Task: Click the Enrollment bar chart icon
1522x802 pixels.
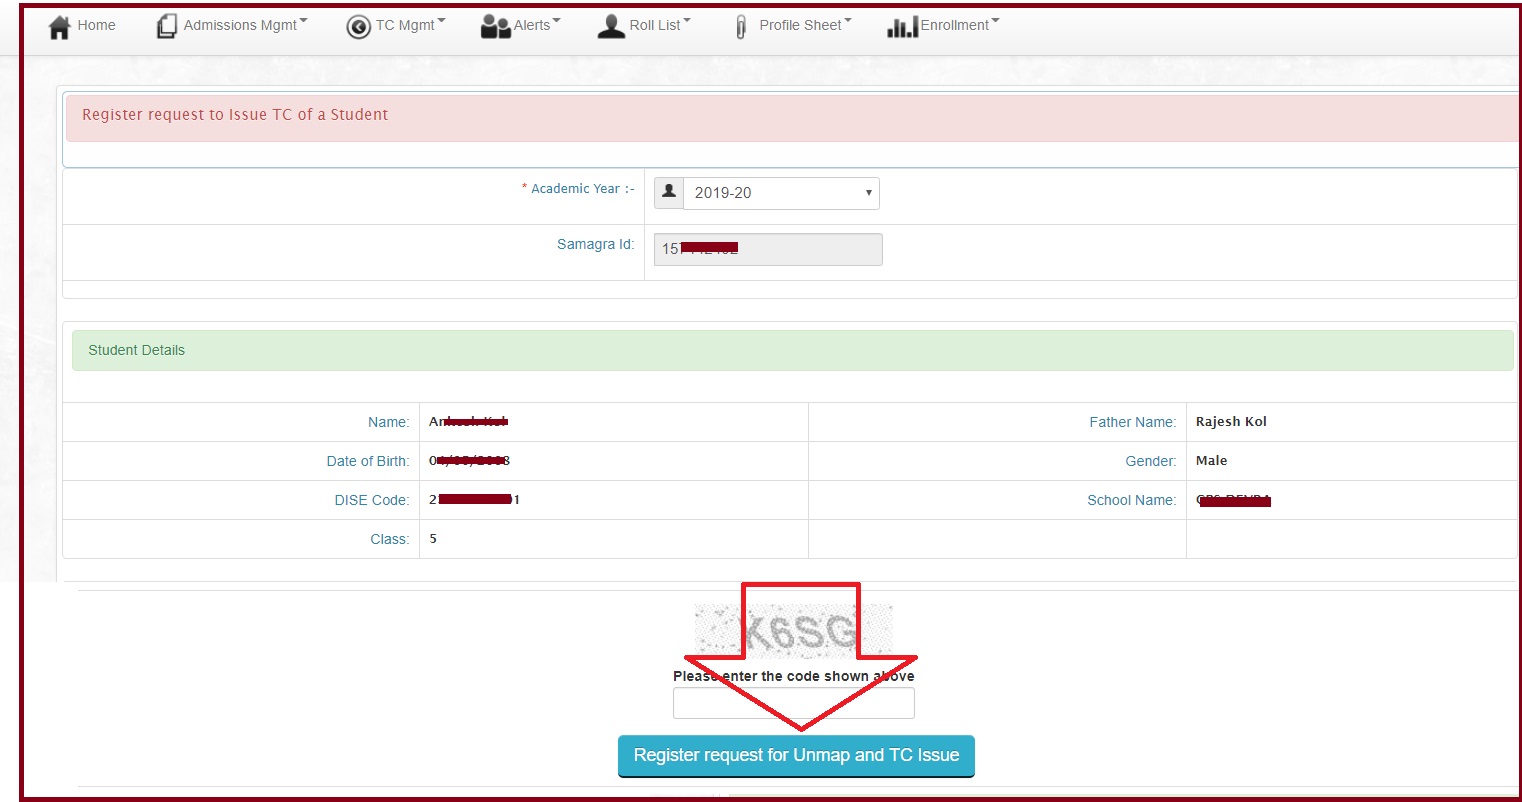Action: point(901,27)
